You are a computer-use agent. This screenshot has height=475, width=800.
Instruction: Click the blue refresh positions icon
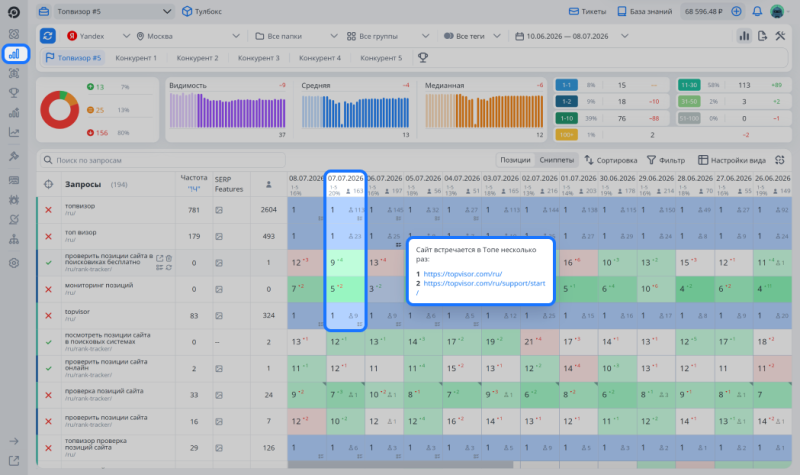tap(48, 36)
